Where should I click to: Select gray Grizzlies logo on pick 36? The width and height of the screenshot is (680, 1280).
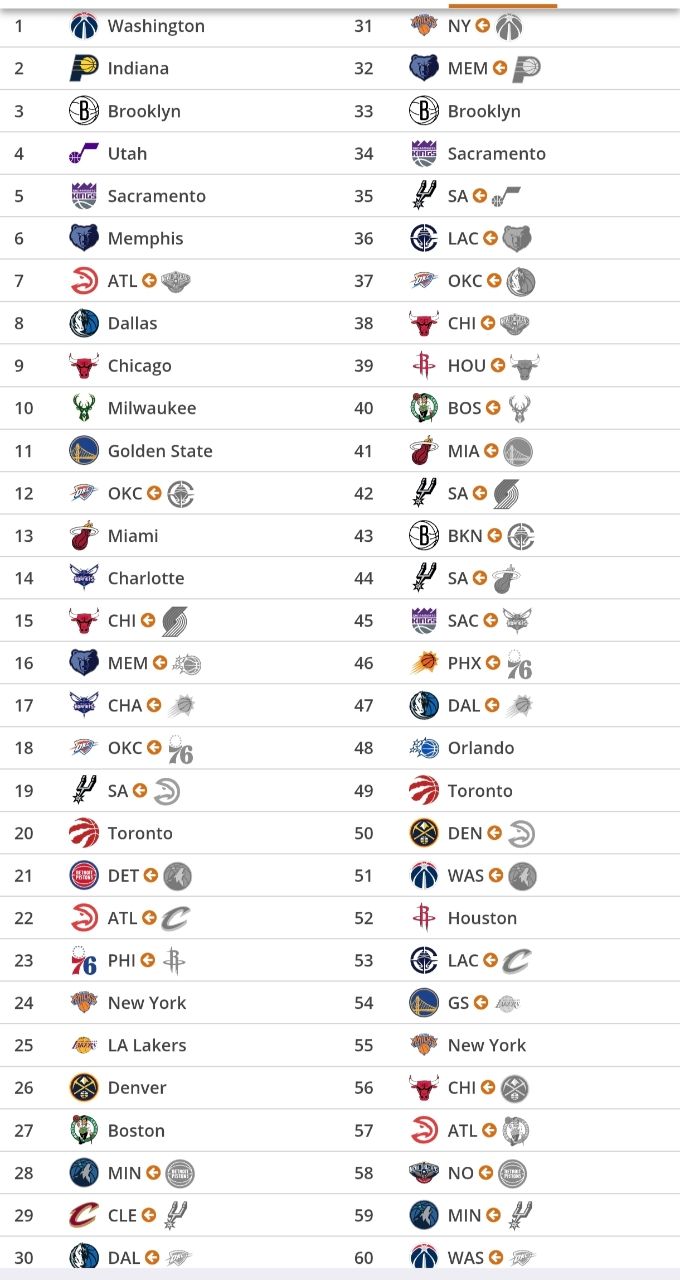coord(517,238)
